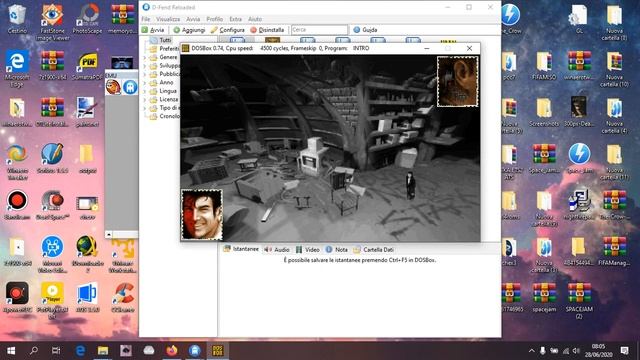Image resolution: width=640 pixels, height=360 pixels.
Task: Open Task View from taskbar
Action: (x=56, y=351)
